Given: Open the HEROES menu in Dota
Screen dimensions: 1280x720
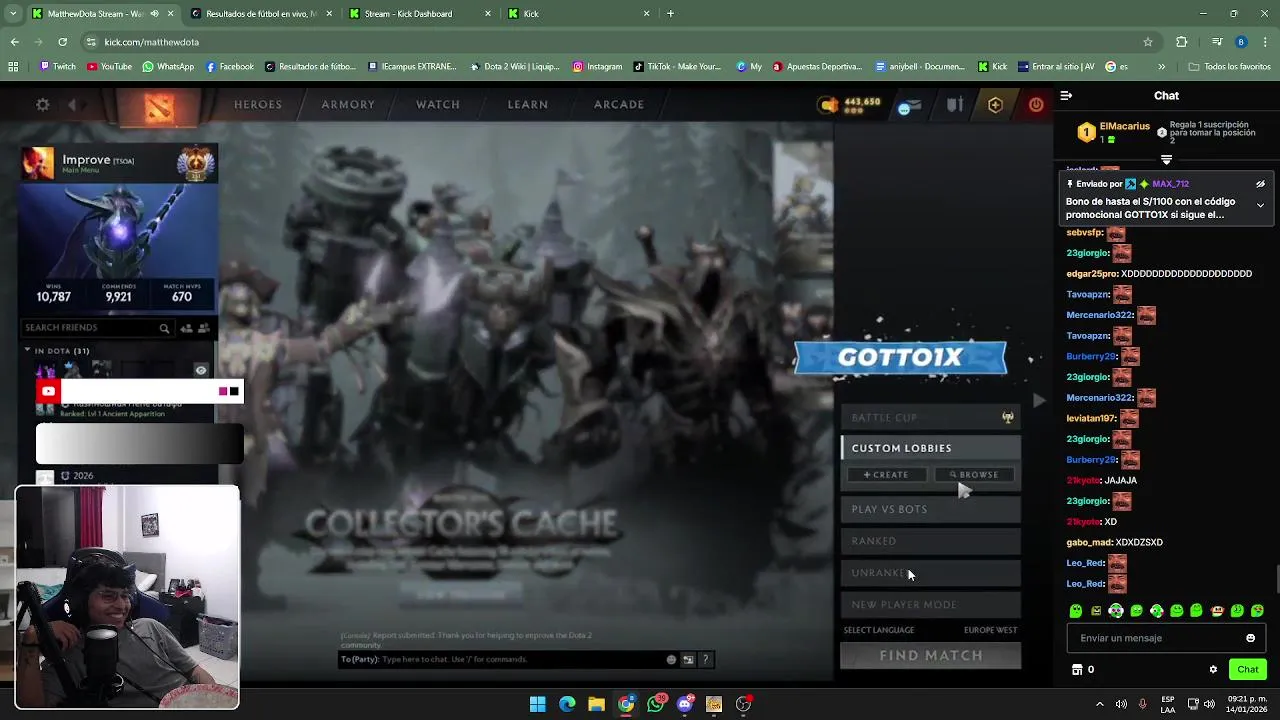Looking at the screenshot, I should 258,104.
